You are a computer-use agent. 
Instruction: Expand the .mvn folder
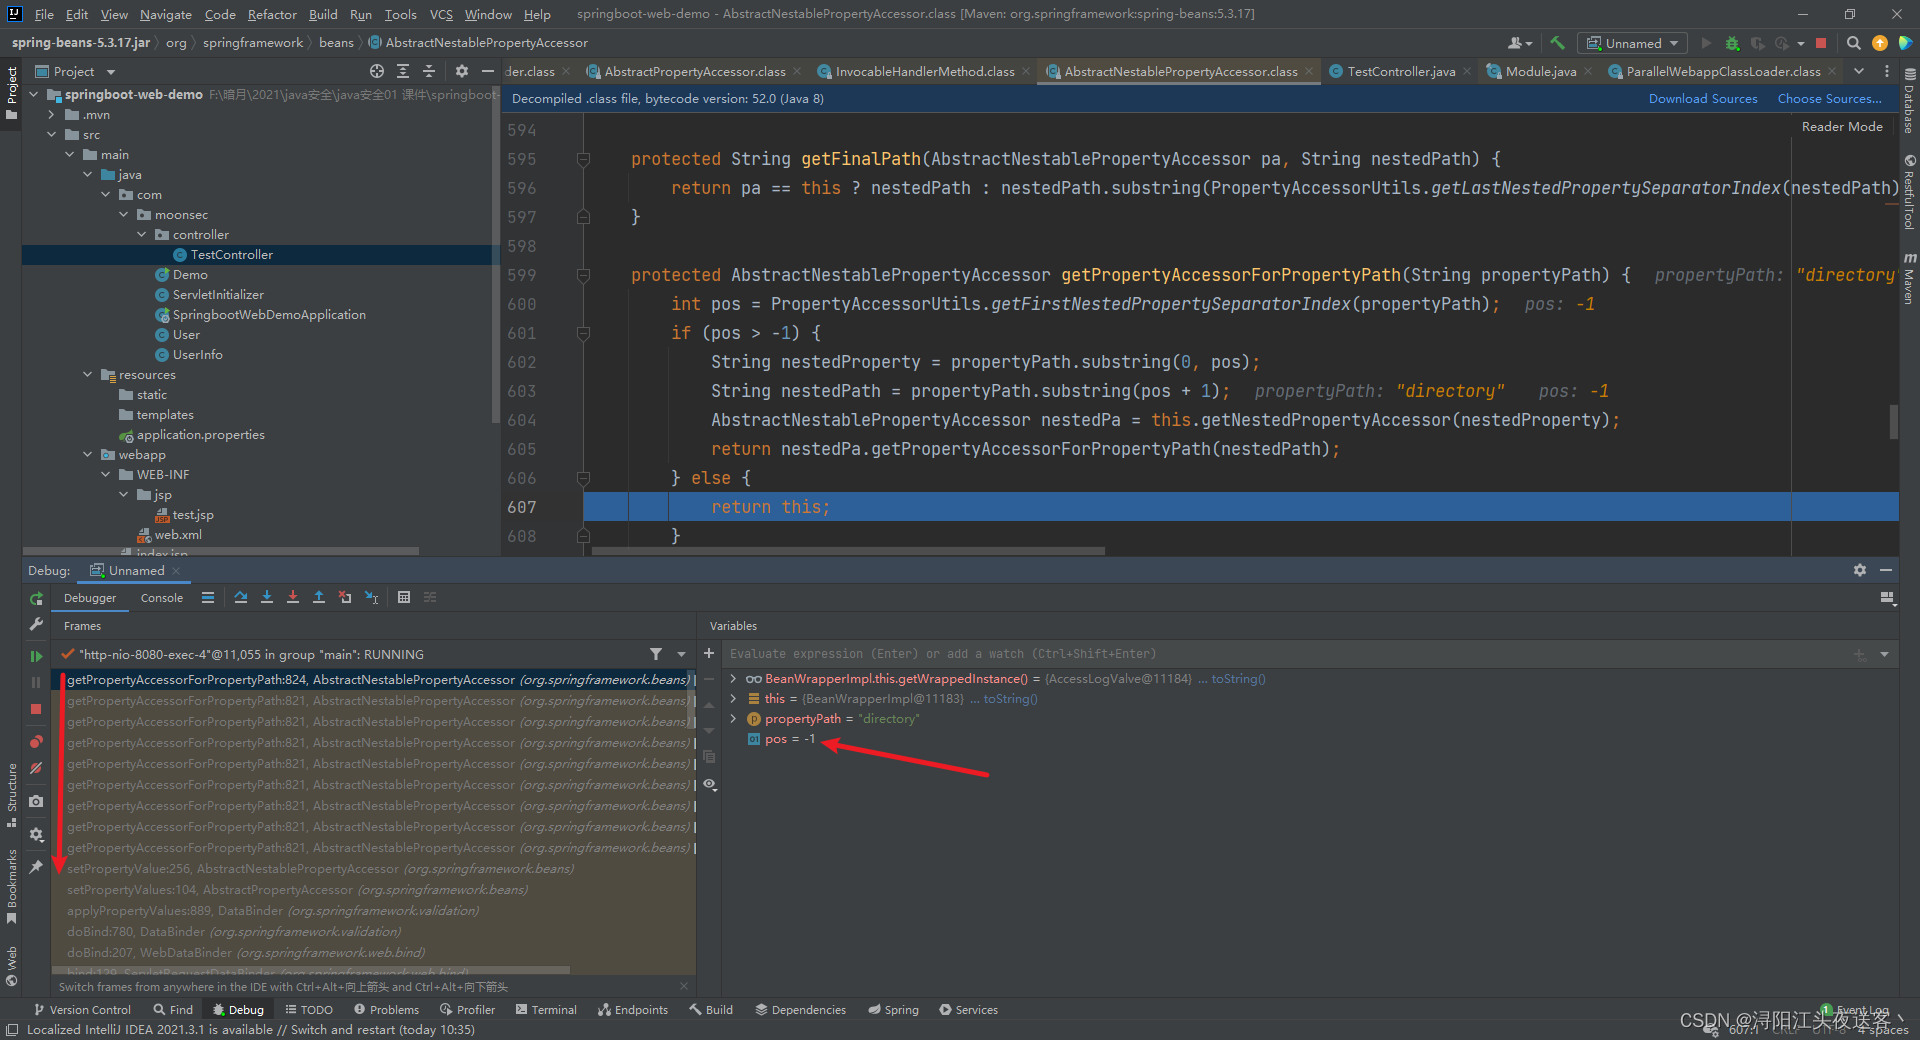click(x=51, y=115)
